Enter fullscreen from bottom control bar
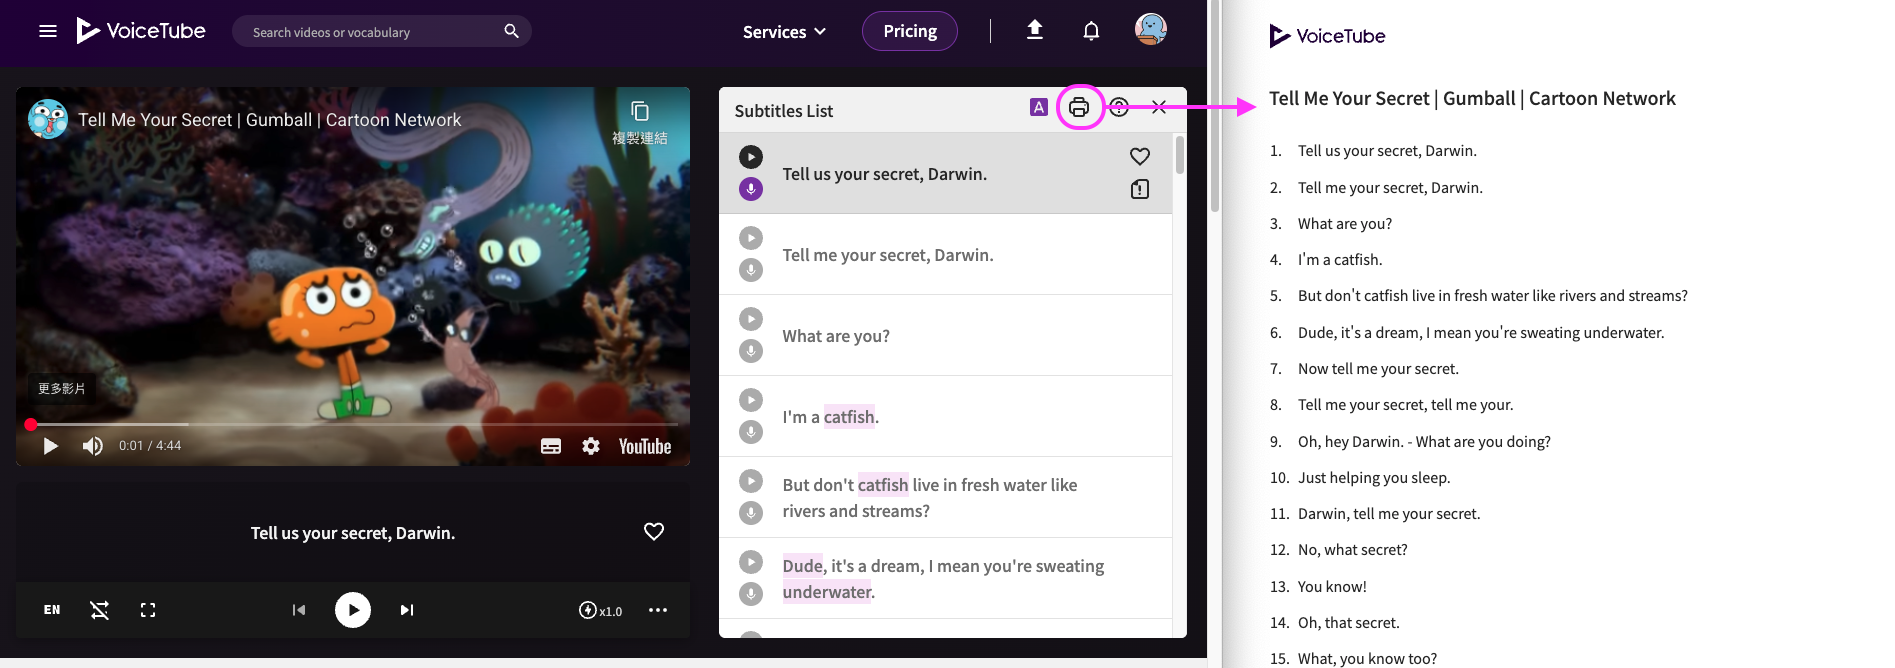The image size is (1895, 668). pos(148,610)
